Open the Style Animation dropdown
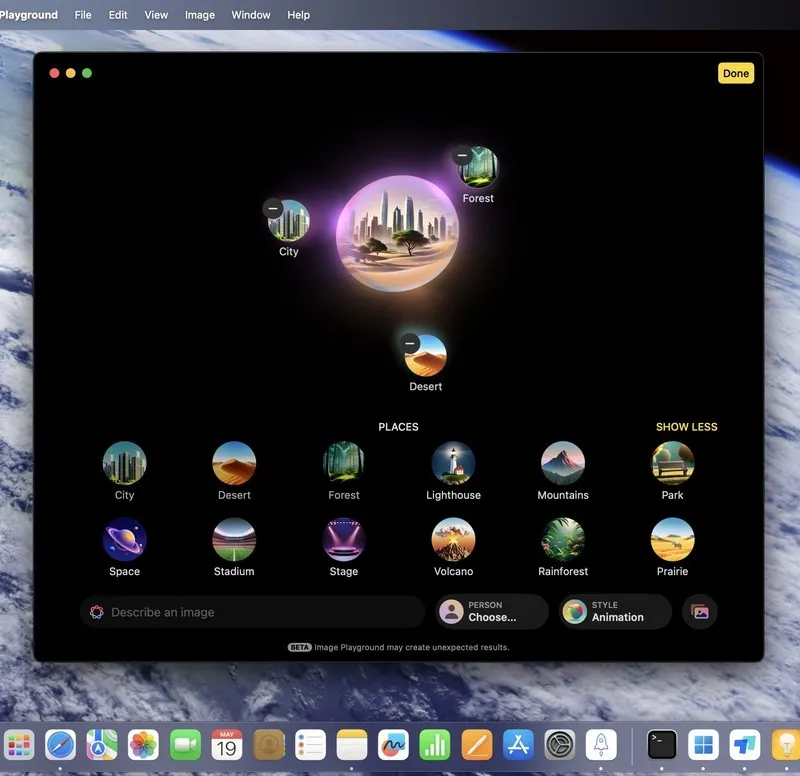The image size is (800, 776). 615,612
